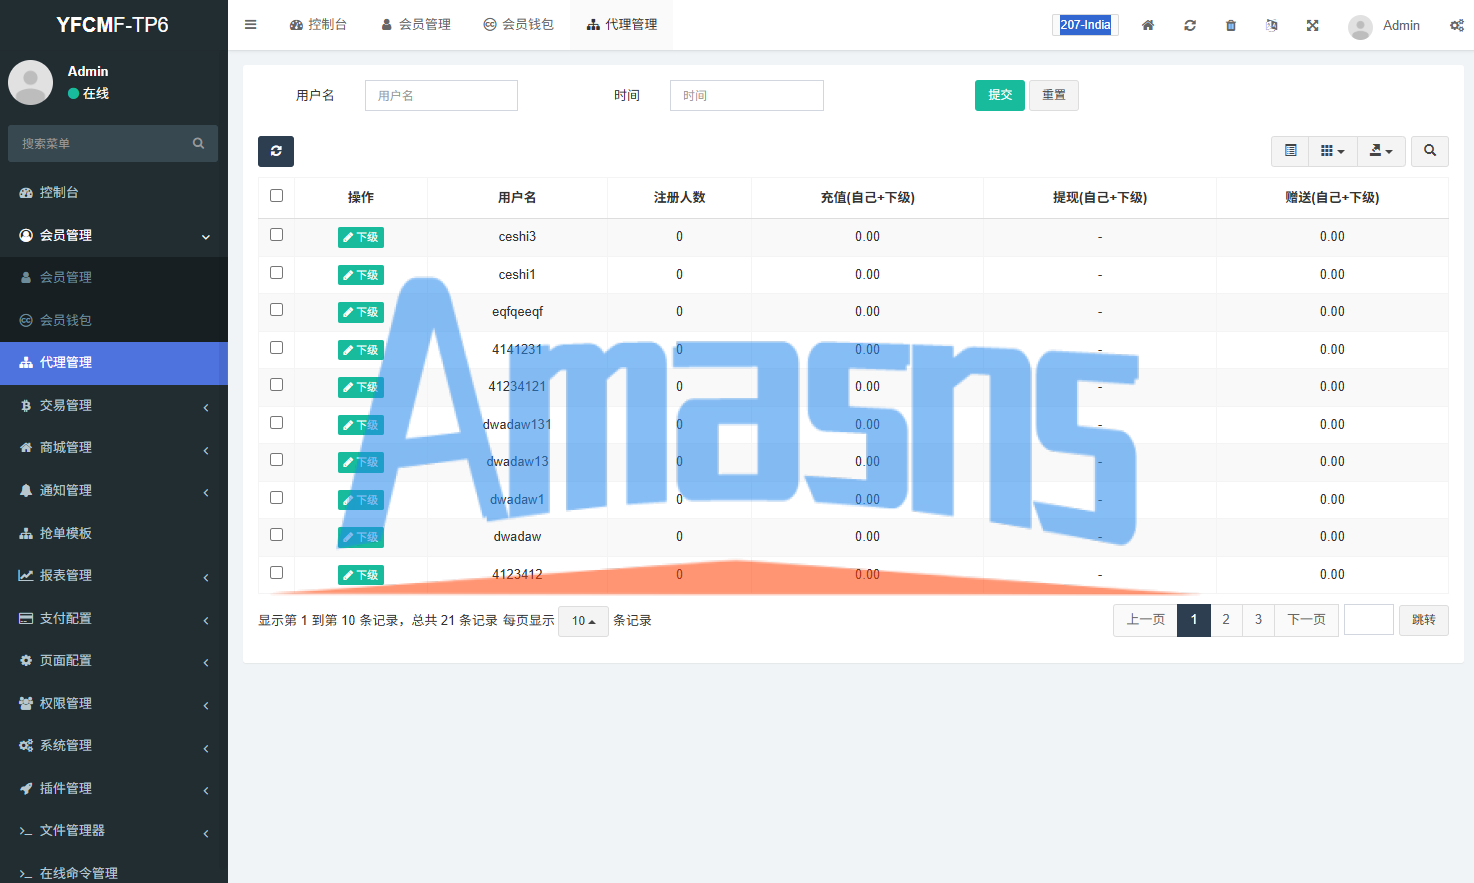Check the box for row 4123412
The height and width of the screenshot is (883, 1474).
(x=277, y=573)
